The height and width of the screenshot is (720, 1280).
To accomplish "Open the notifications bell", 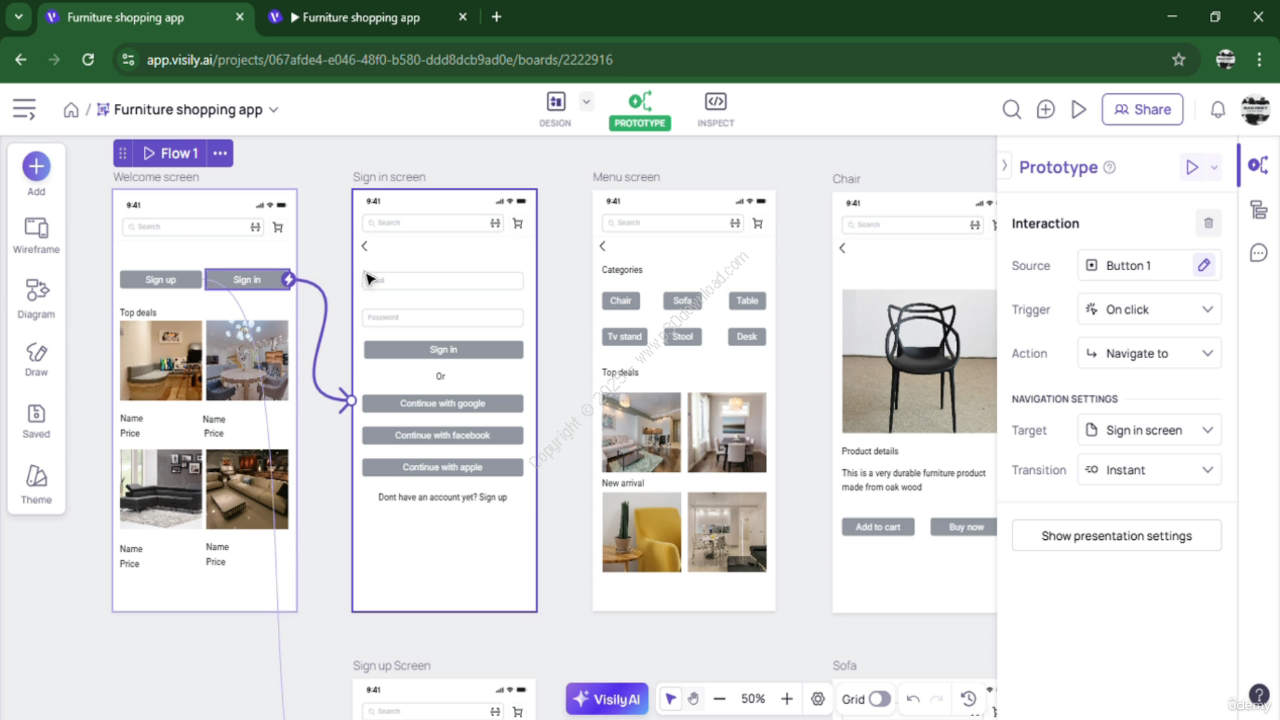I will [1218, 110].
